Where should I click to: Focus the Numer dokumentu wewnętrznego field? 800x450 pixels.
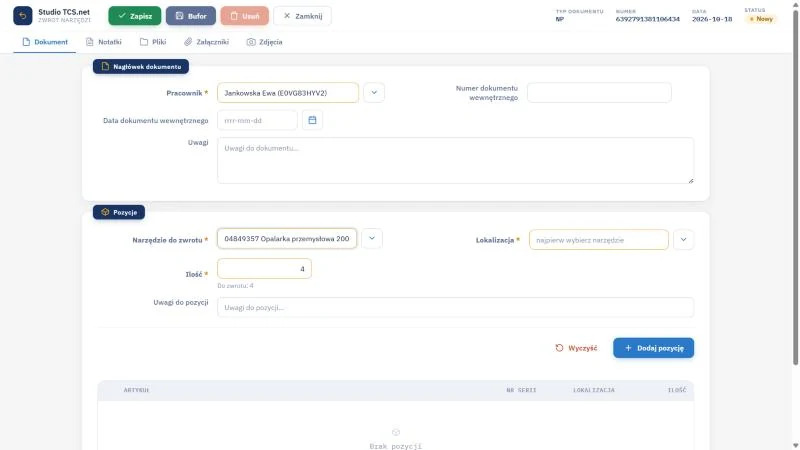tap(599, 93)
